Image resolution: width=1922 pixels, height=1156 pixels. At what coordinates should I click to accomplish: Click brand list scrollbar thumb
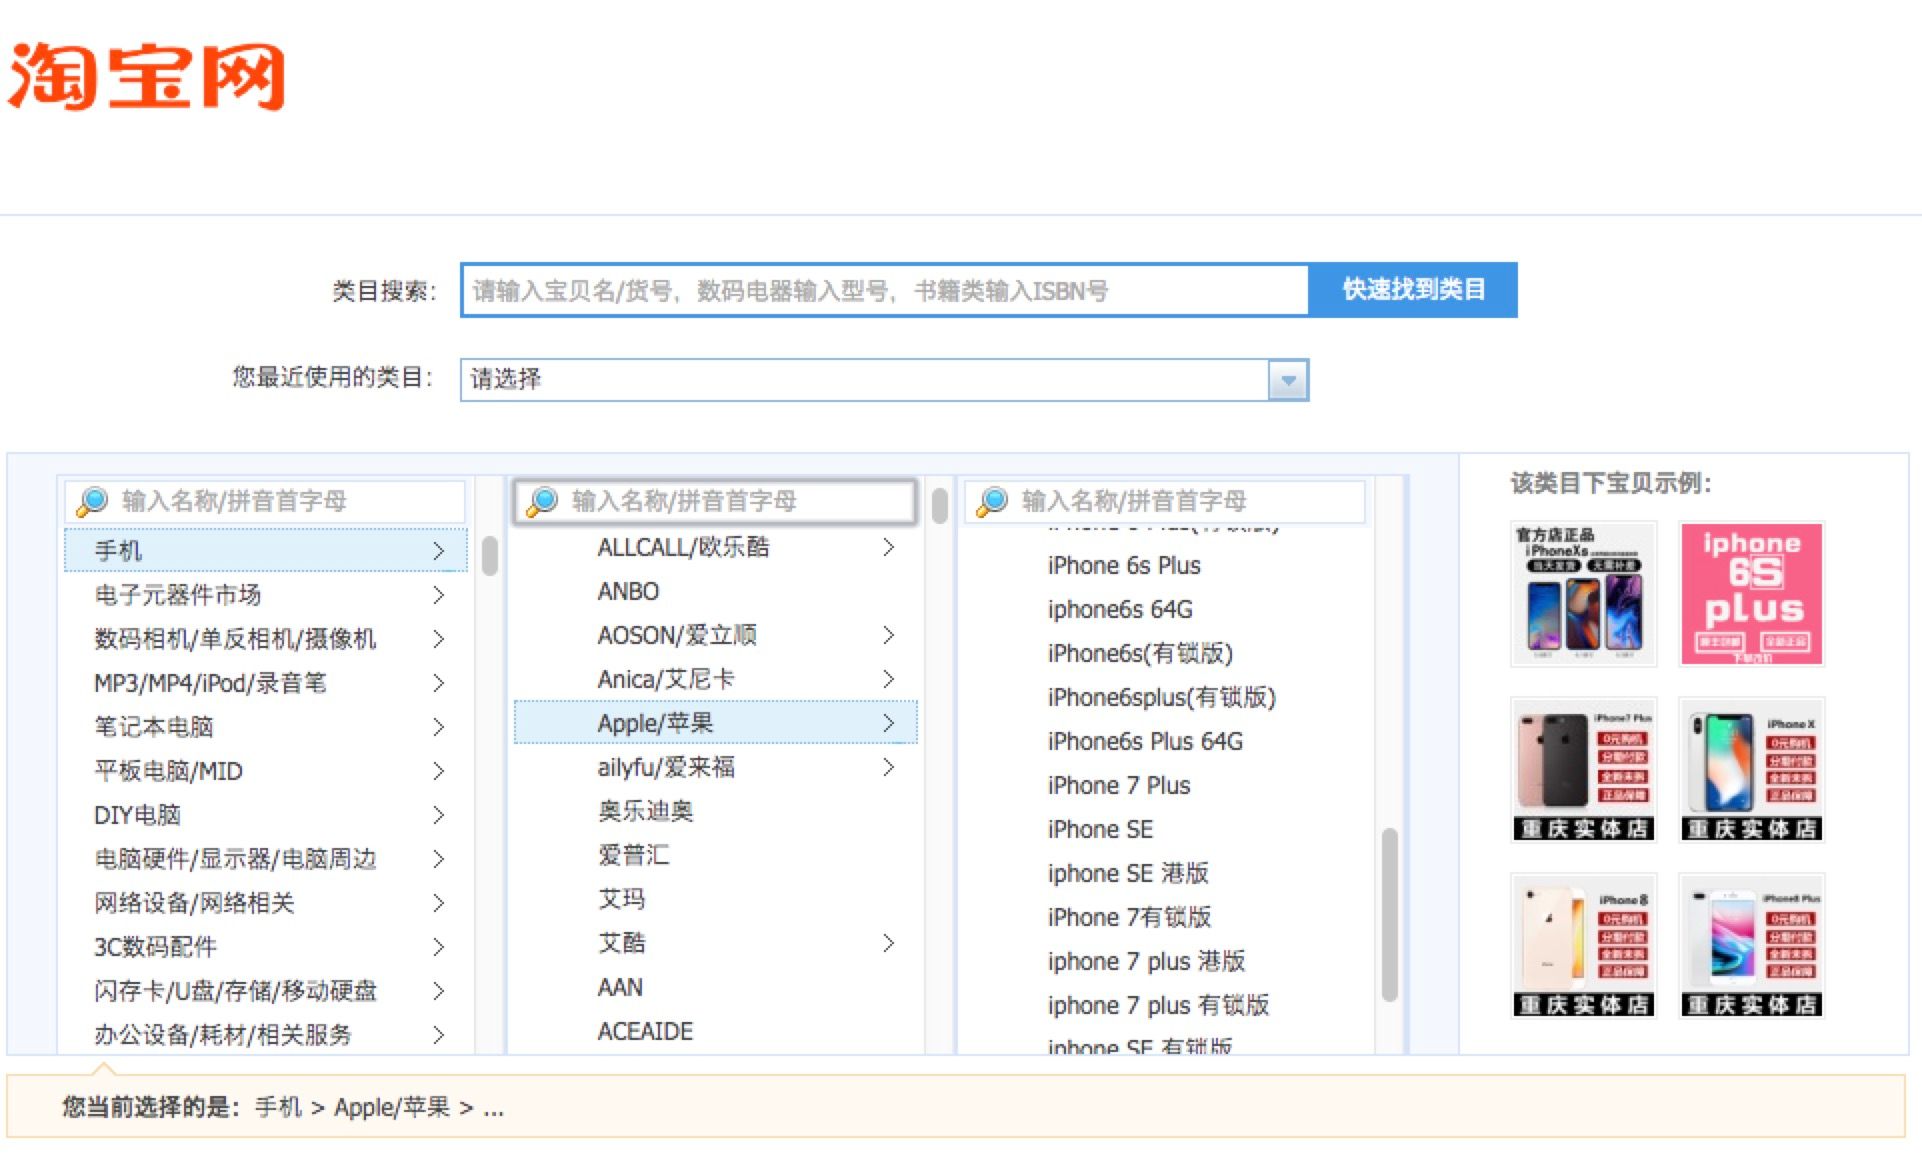(x=940, y=505)
